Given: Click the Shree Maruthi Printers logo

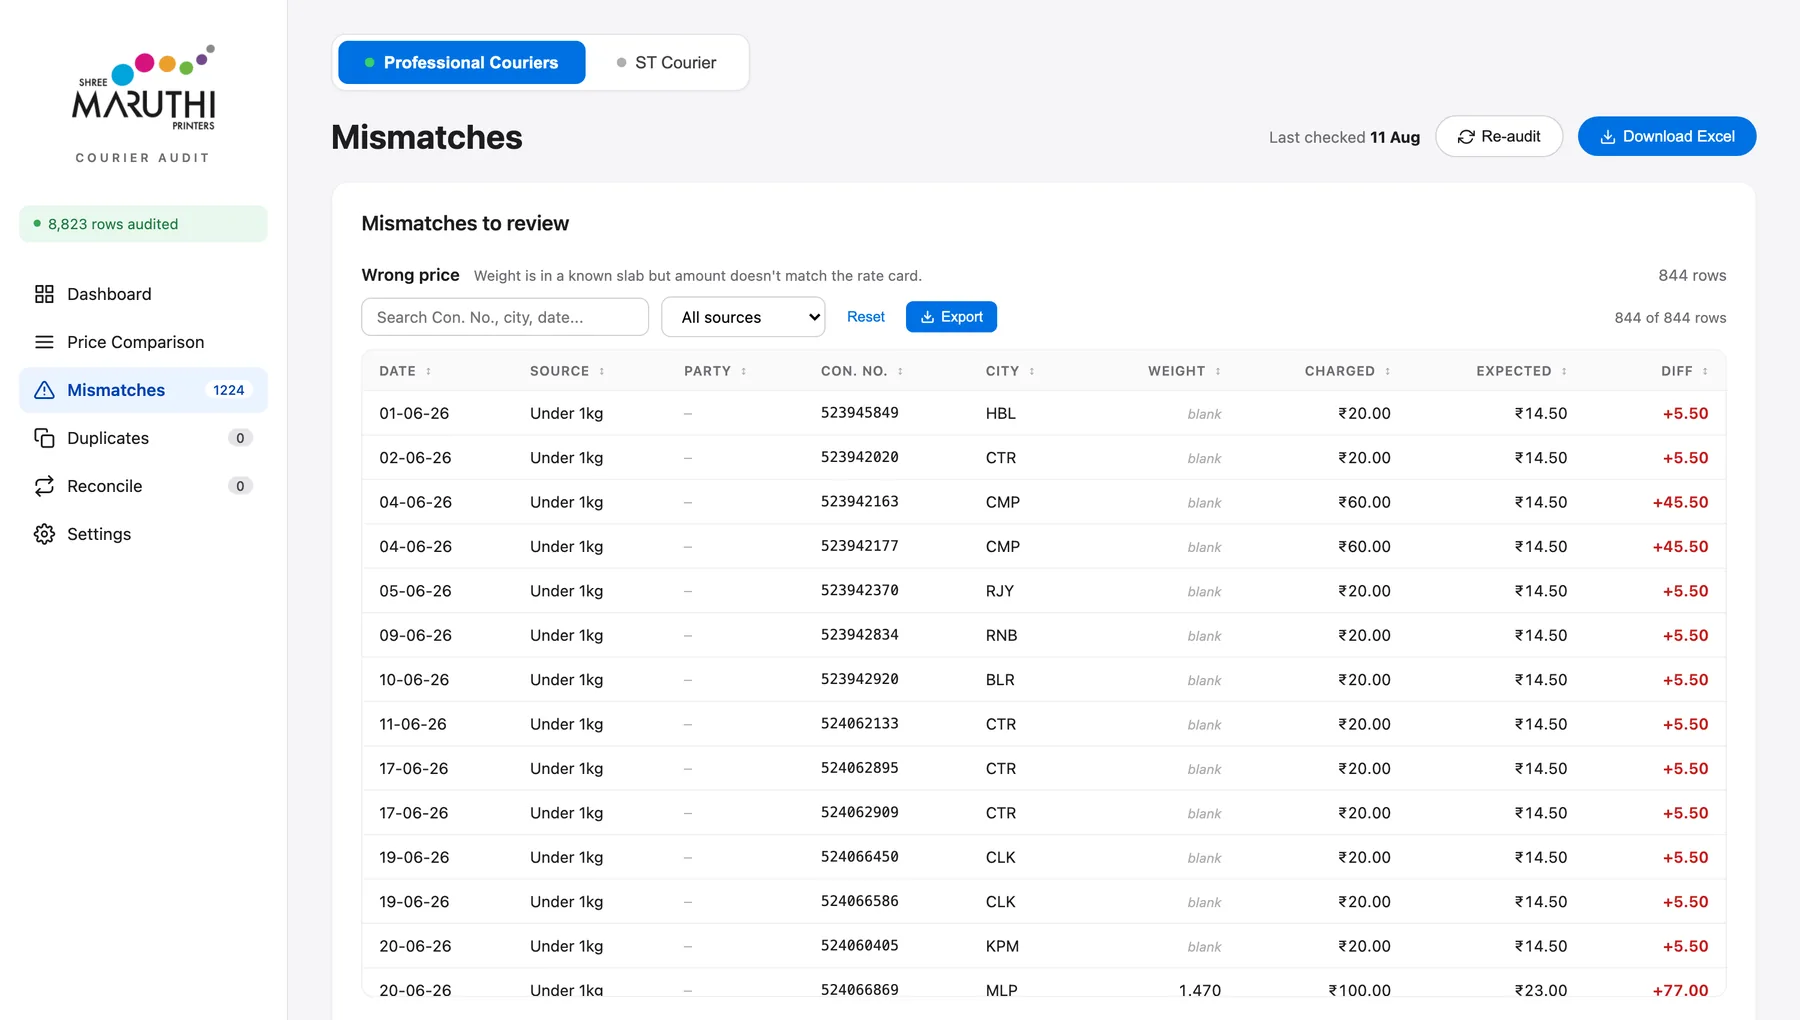Looking at the screenshot, I should point(144,88).
